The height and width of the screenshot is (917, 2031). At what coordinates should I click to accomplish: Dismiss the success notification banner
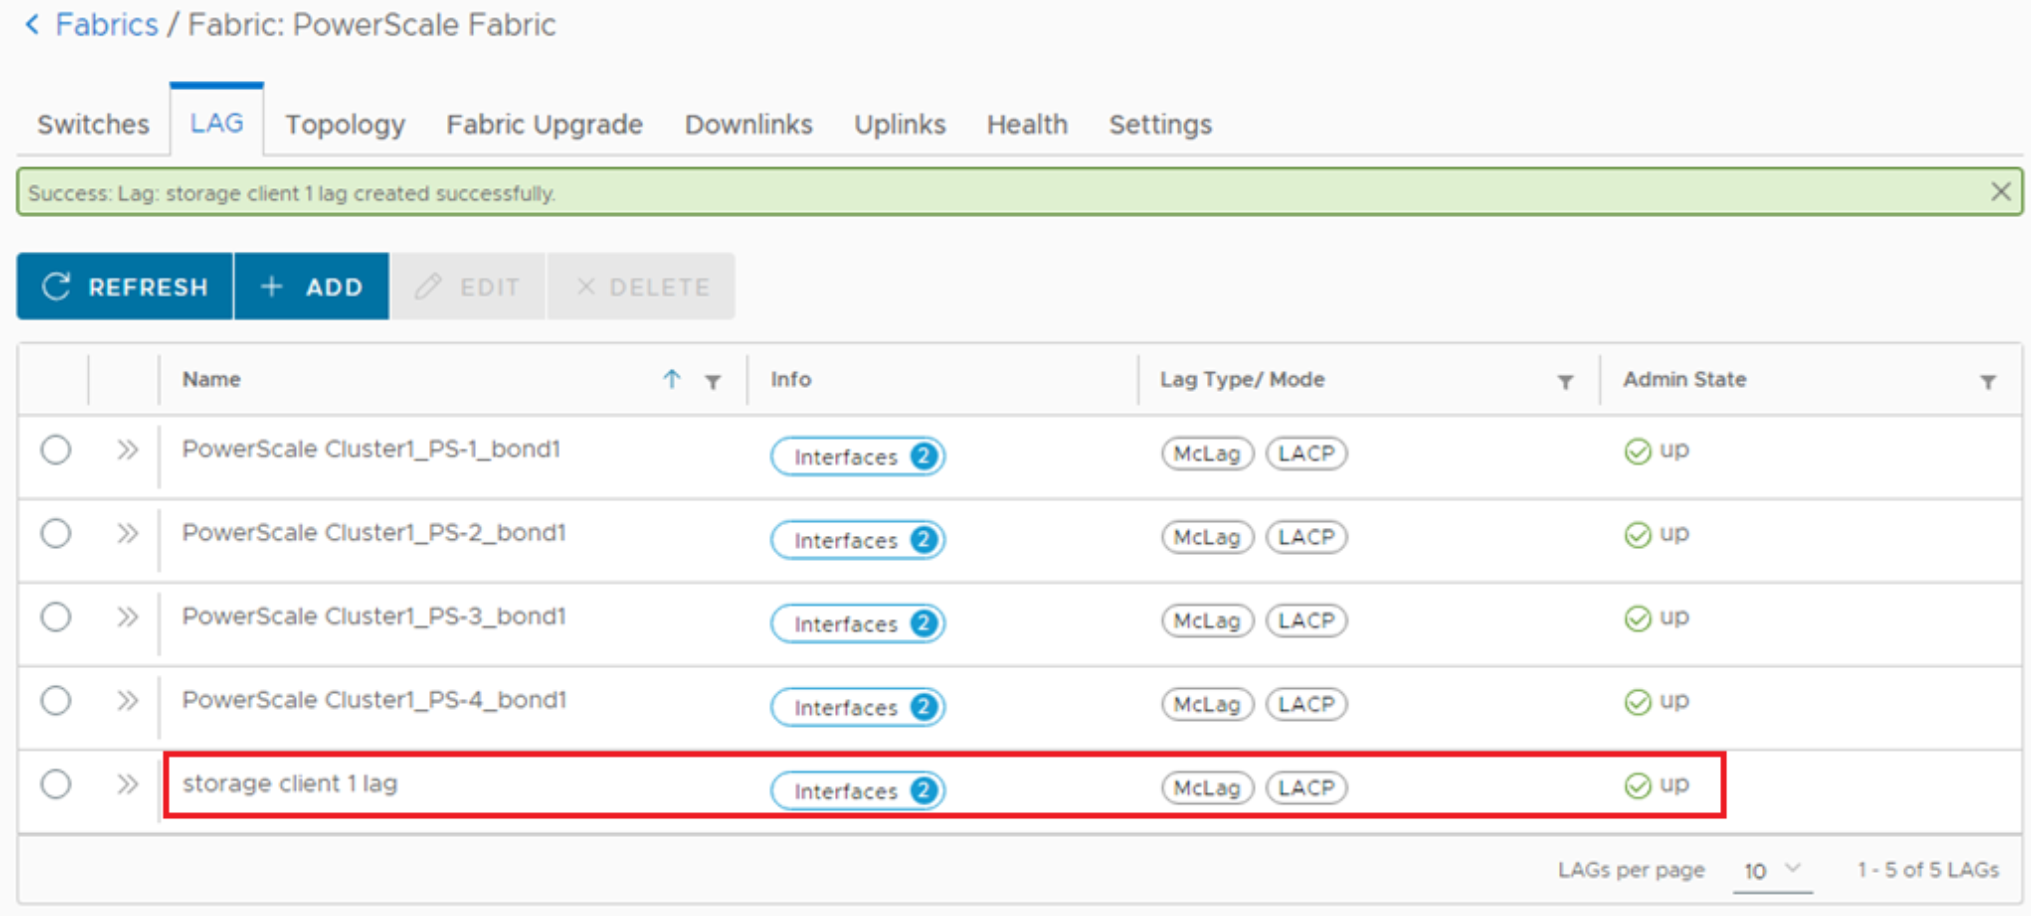(x=2000, y=191)
